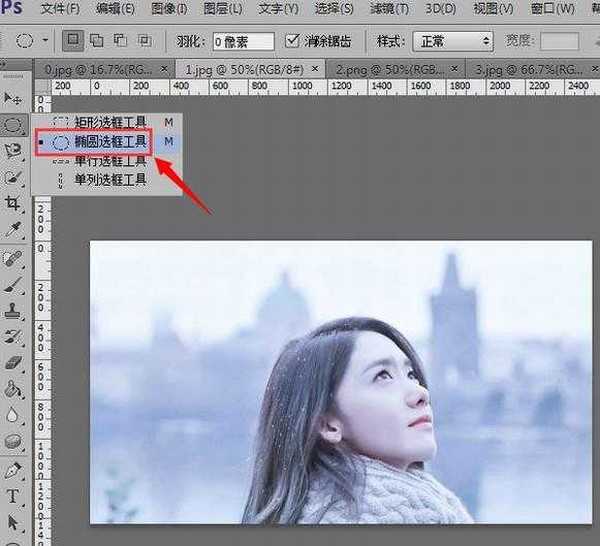Select the Eraser tool
The height and width of the screenshot is (546, 600).
coord(13,362)
